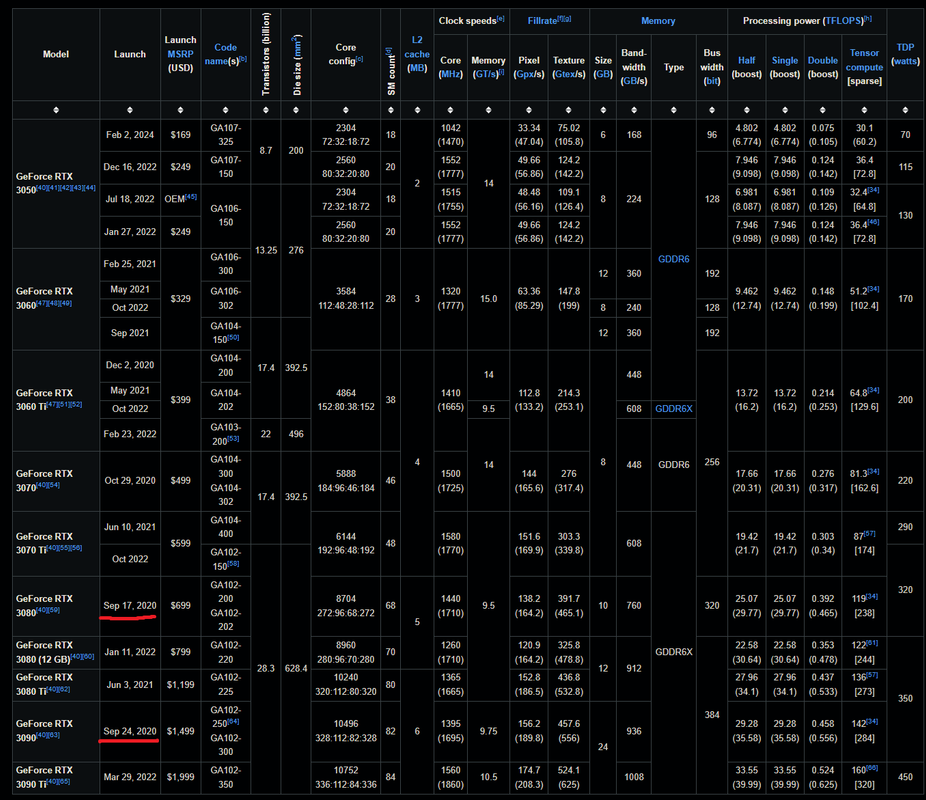Sort by Launch MSRP column arrow
The width and height of the screenshot is (926, 800).
(181, 110)
